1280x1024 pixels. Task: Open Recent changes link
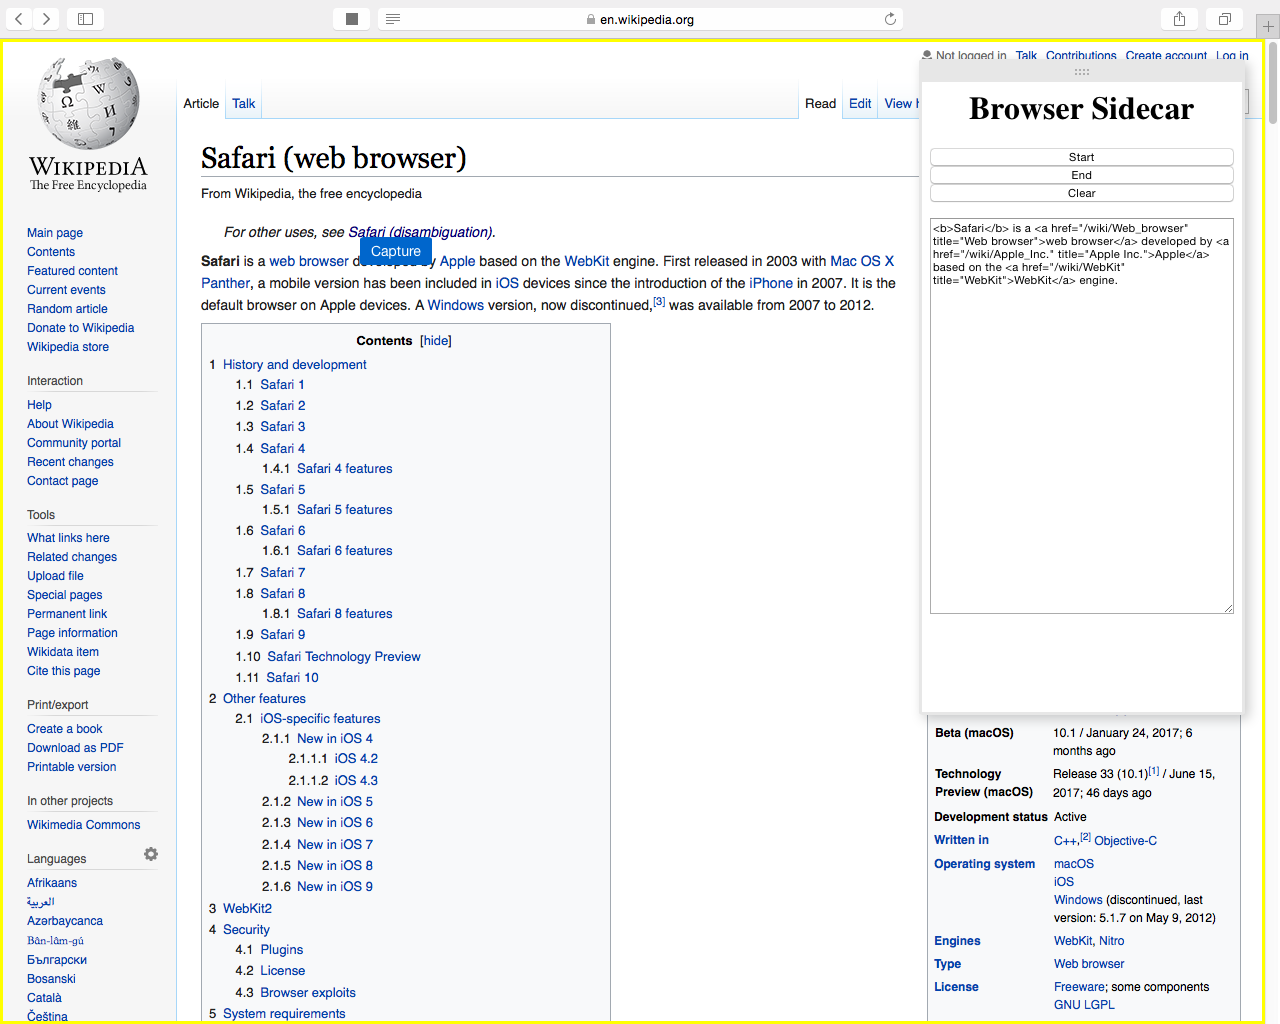click(70, 462)
